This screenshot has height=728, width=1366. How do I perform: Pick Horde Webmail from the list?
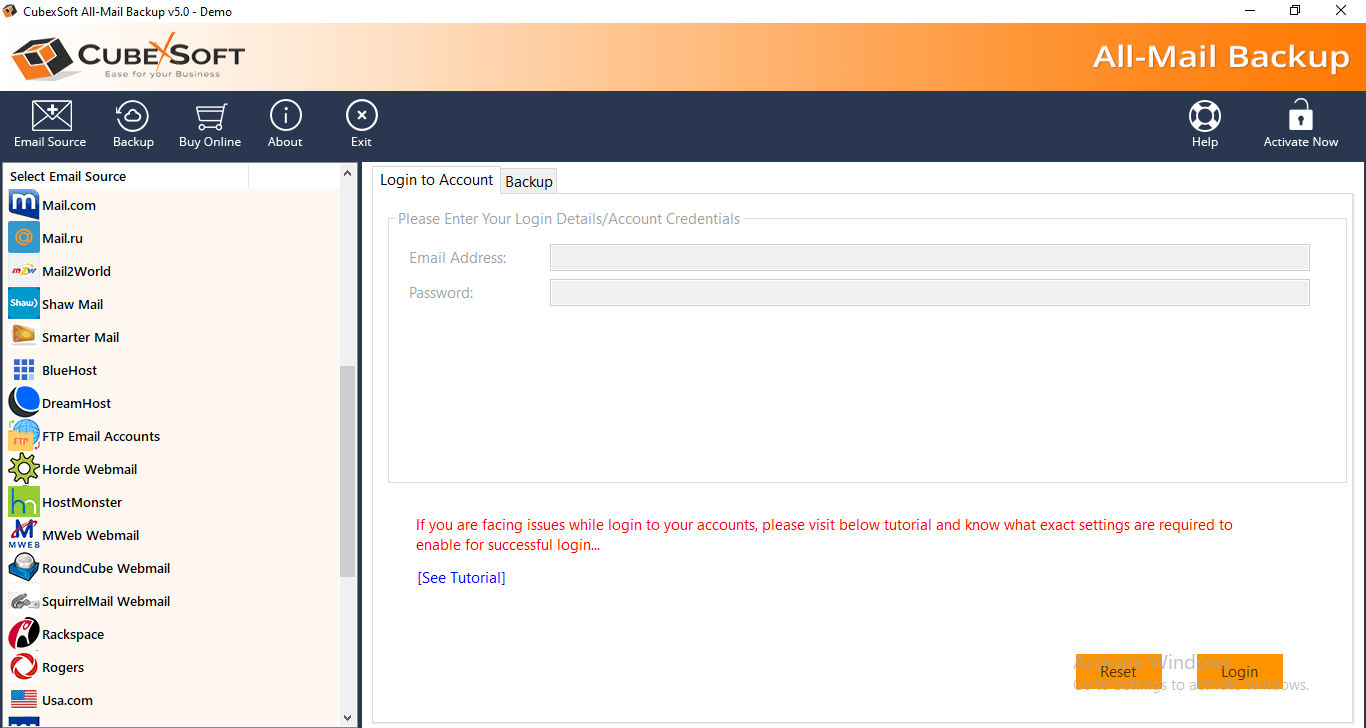coord(89,469)
